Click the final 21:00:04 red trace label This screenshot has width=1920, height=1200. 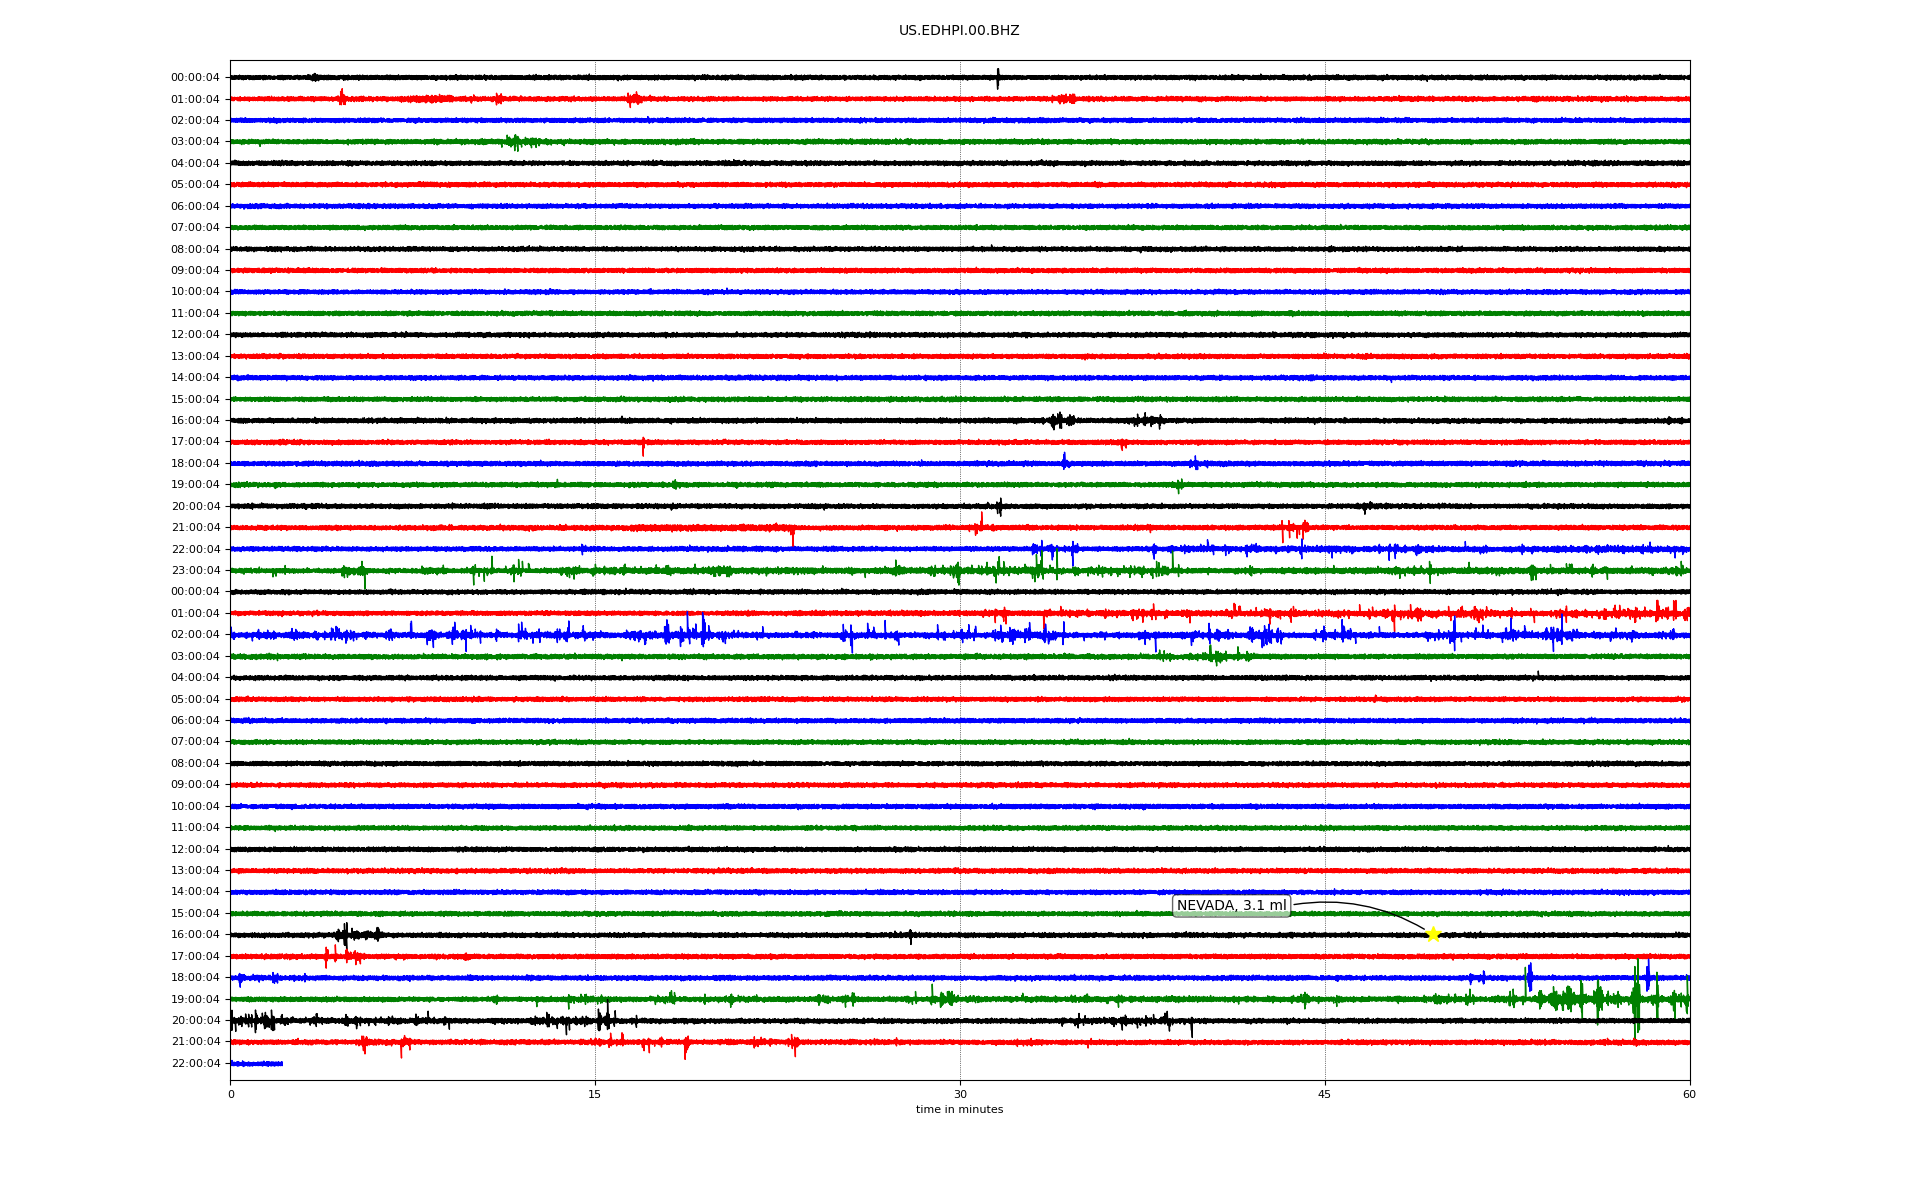tap(195, 1041)
